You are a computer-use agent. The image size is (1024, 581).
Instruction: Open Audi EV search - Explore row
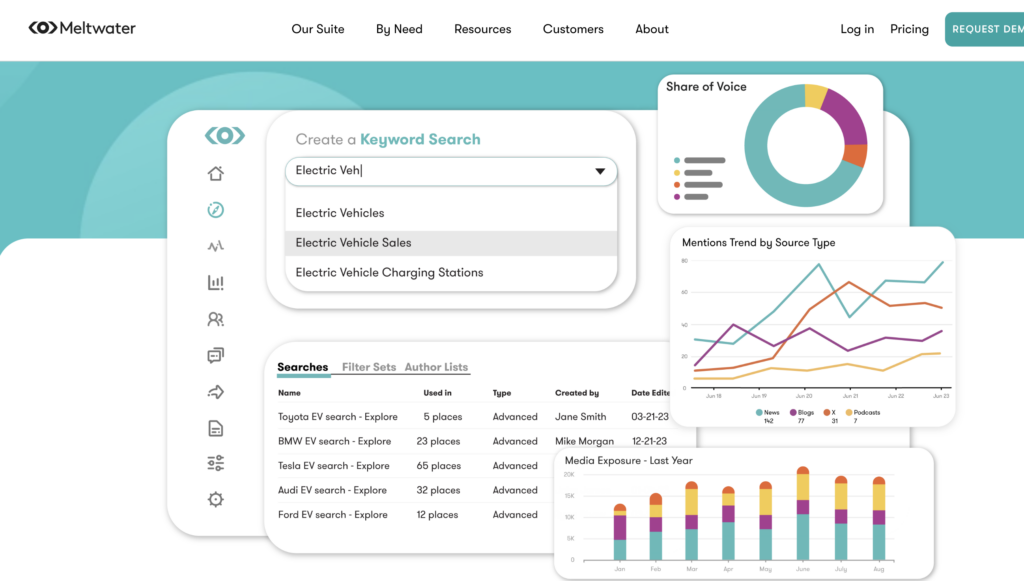click(332, 490)
